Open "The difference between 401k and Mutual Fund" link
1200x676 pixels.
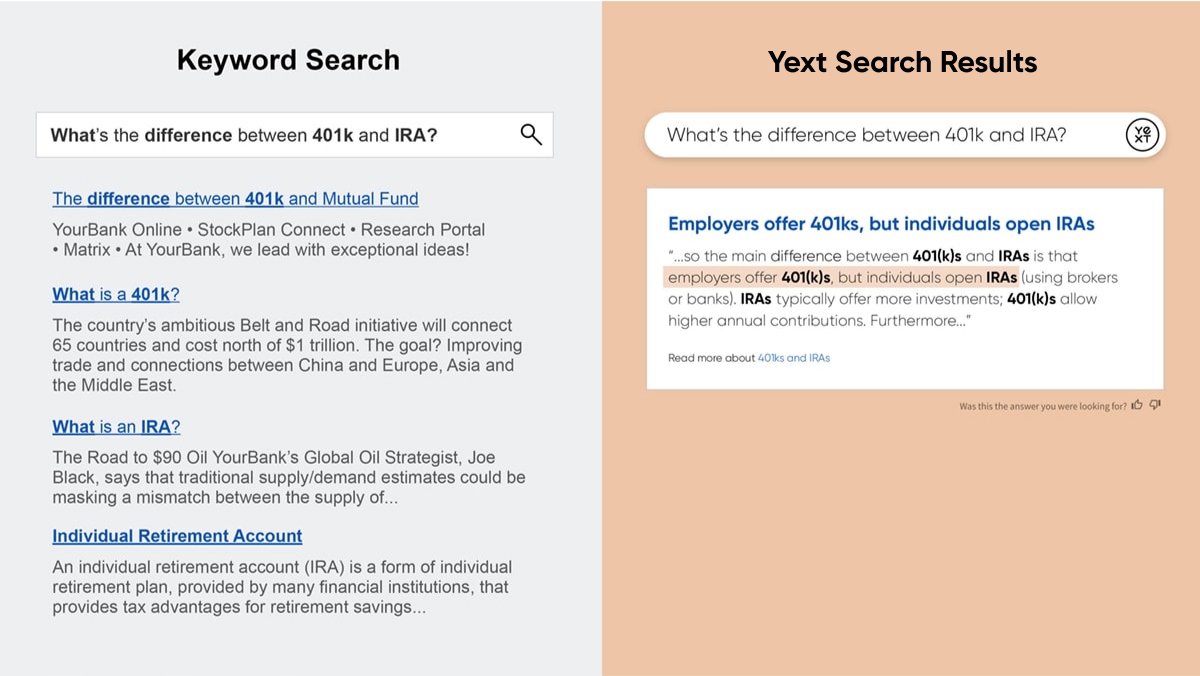coord(235,199)
